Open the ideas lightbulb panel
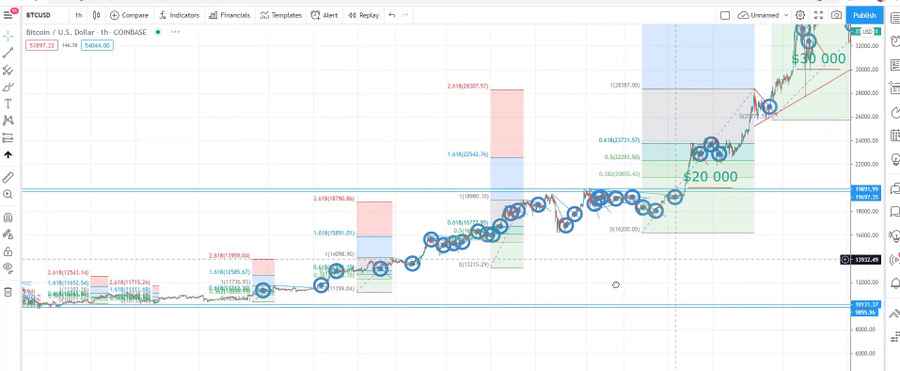Image resolution: width=900 pixels, height=371 pixels. point(894,159)
